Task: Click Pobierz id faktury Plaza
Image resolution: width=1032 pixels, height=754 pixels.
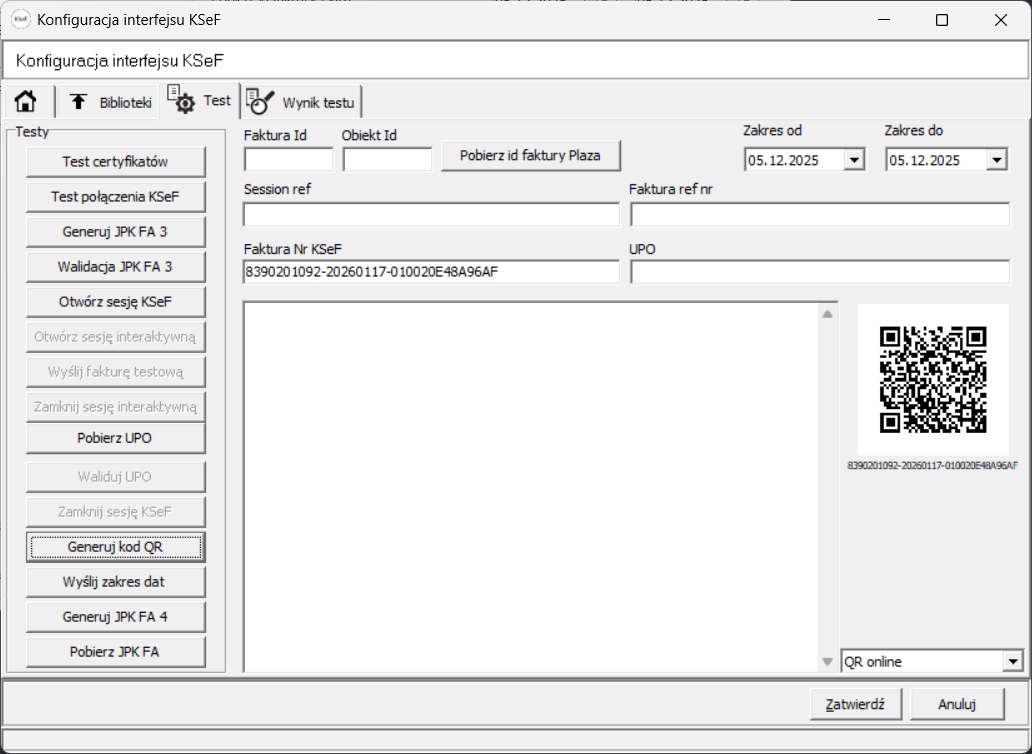Action: (x=530, y=156)
